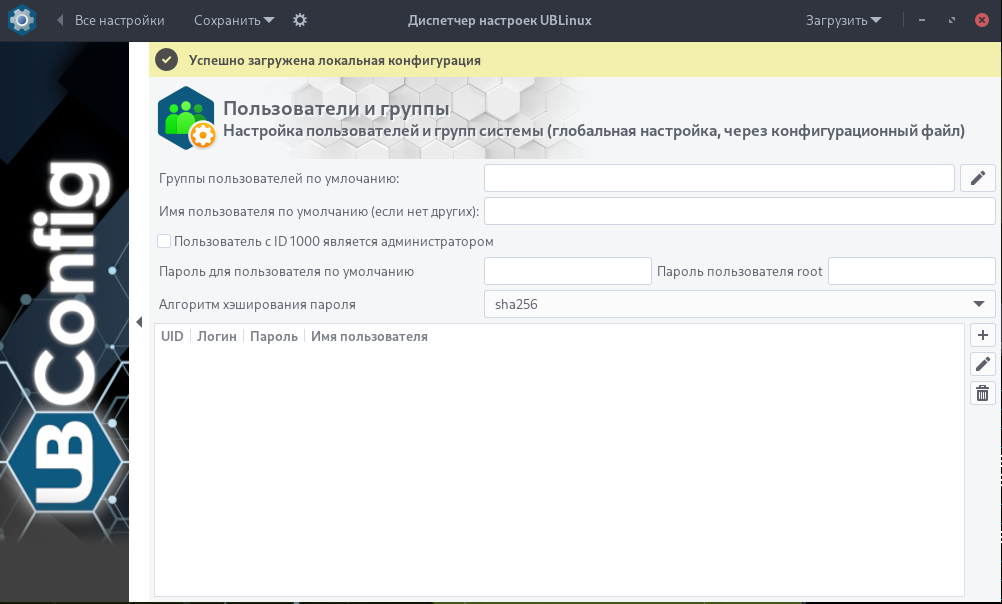Viewport: 1002px width, 604px height.
Task: Collapse the left sidebar panel arrow
Action: coord(139,321)
